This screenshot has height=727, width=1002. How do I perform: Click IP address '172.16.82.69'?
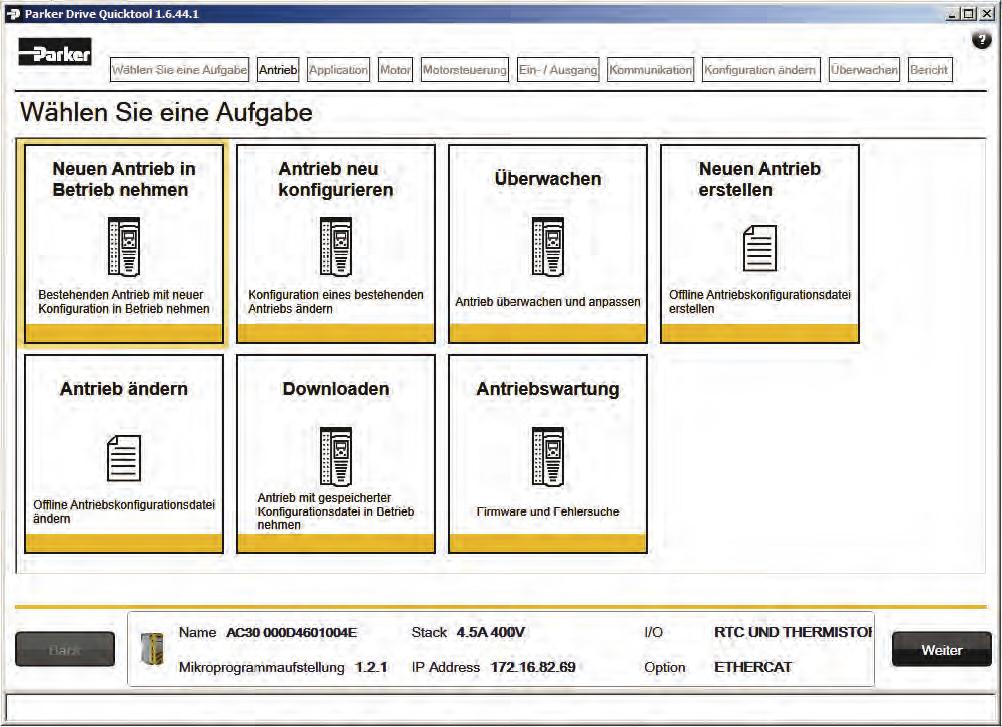point(533,668)
